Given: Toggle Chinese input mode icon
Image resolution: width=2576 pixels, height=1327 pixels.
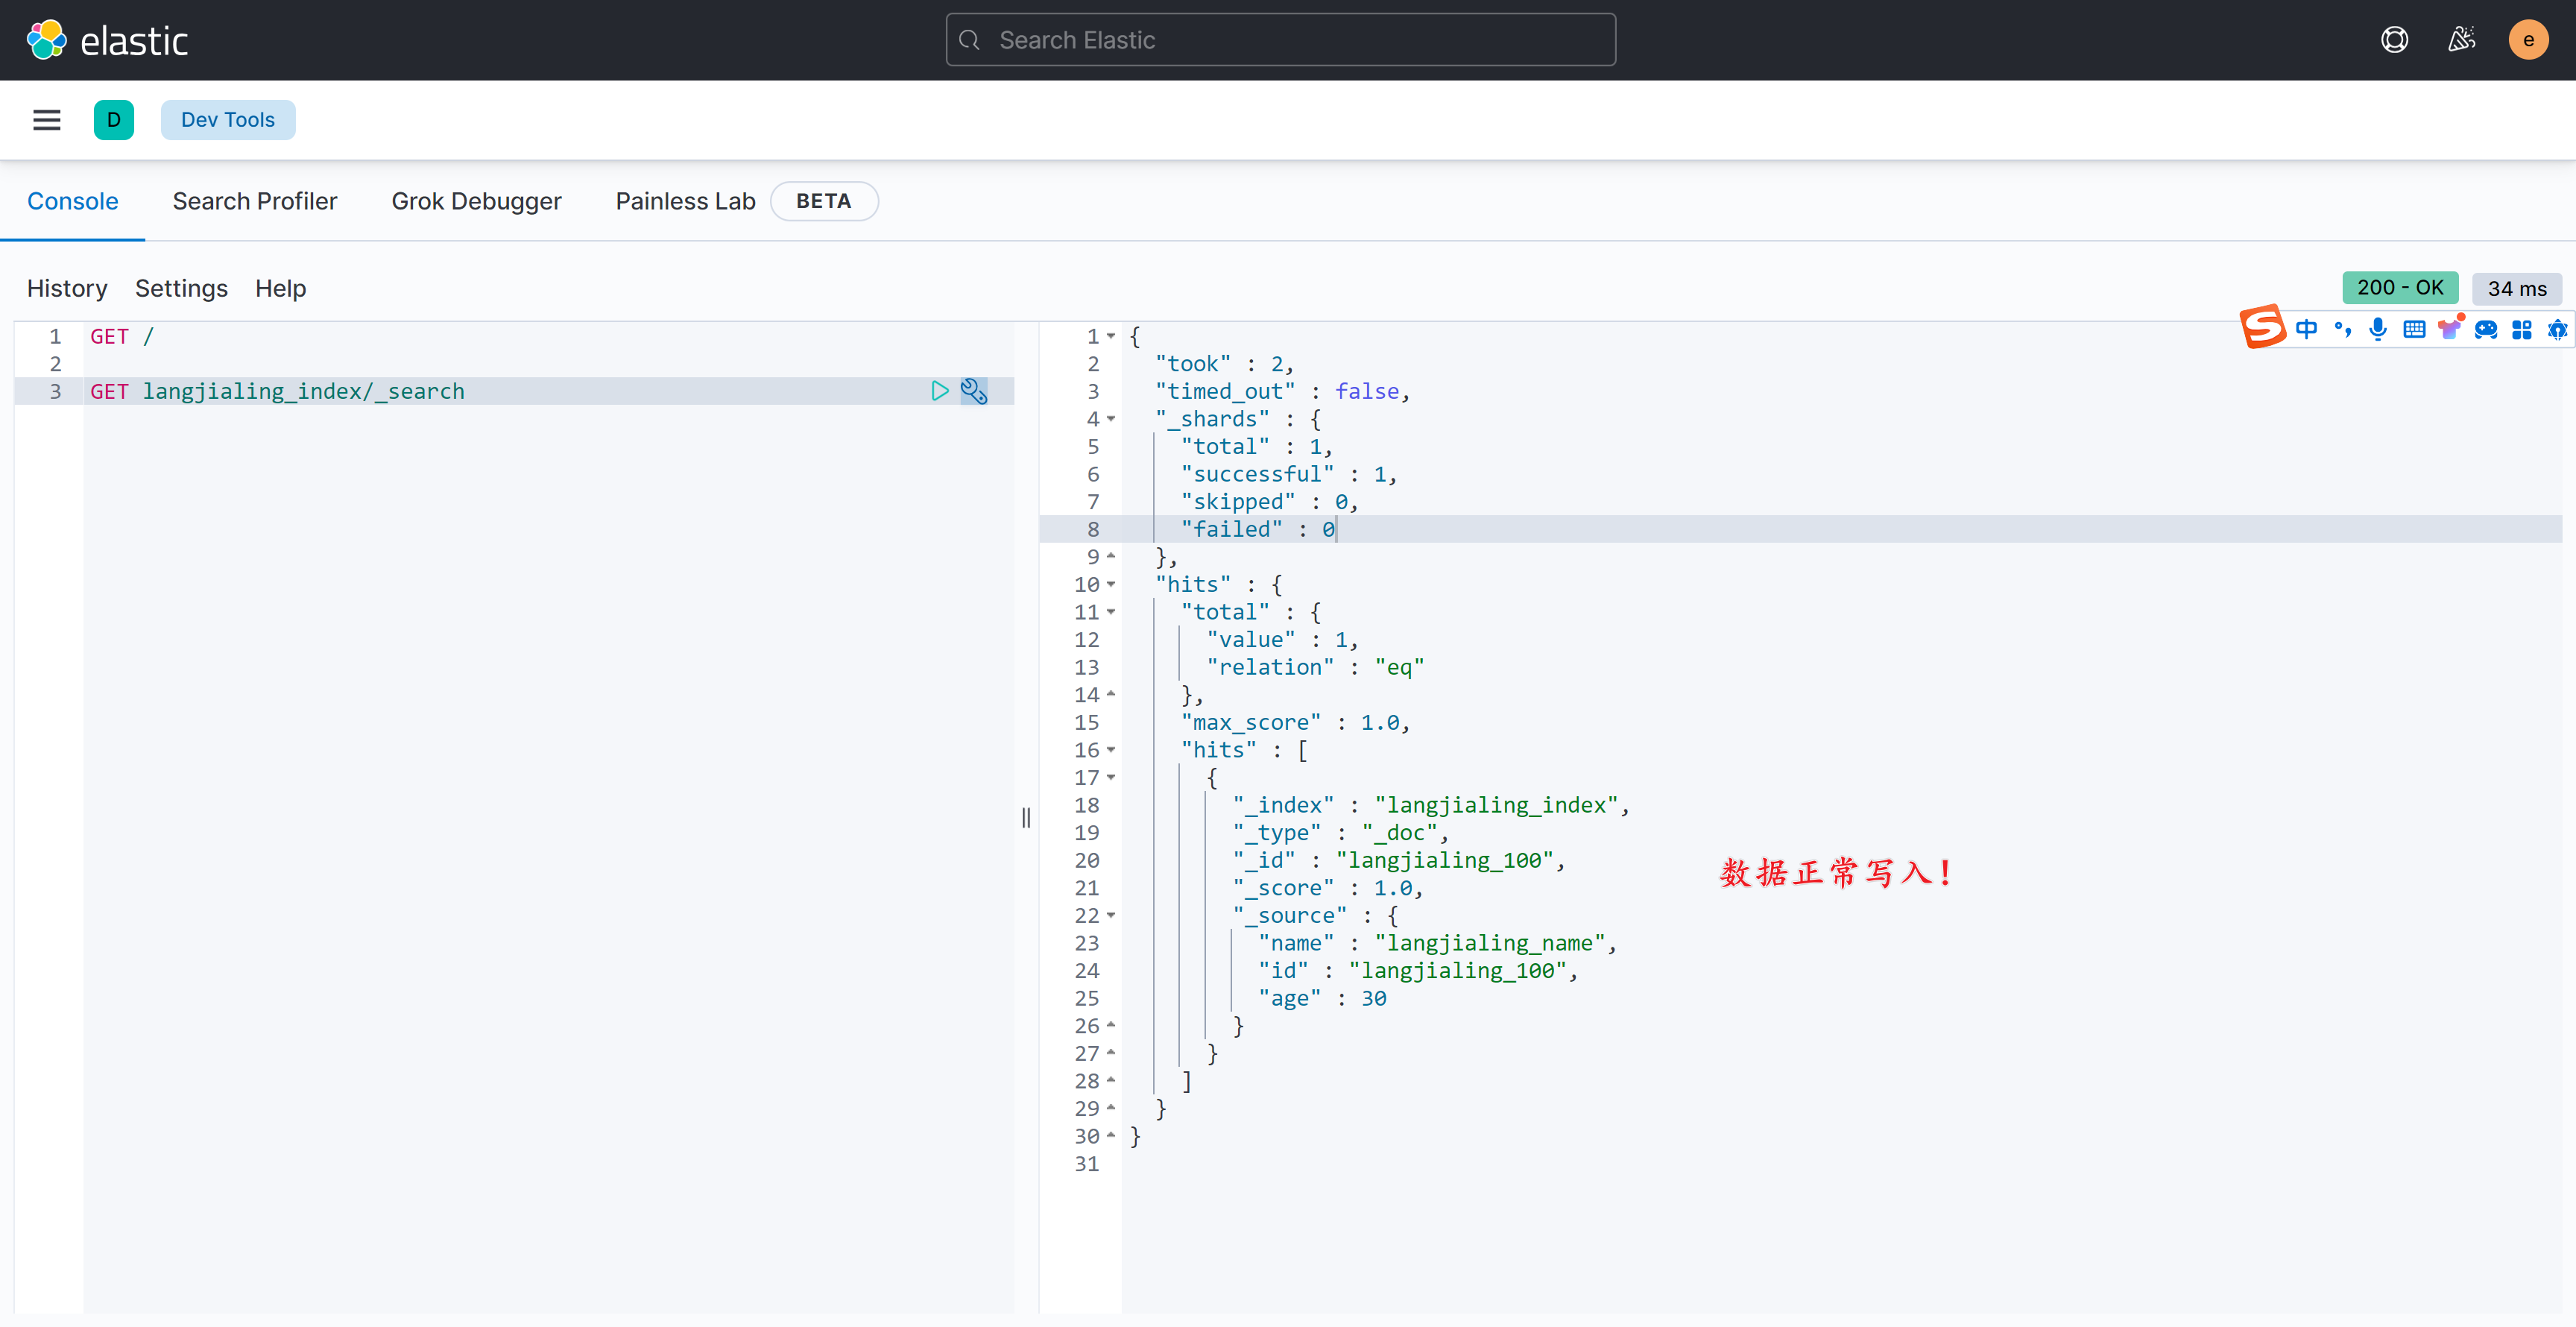Looking at the screenshot, I should pos(2307,329).
